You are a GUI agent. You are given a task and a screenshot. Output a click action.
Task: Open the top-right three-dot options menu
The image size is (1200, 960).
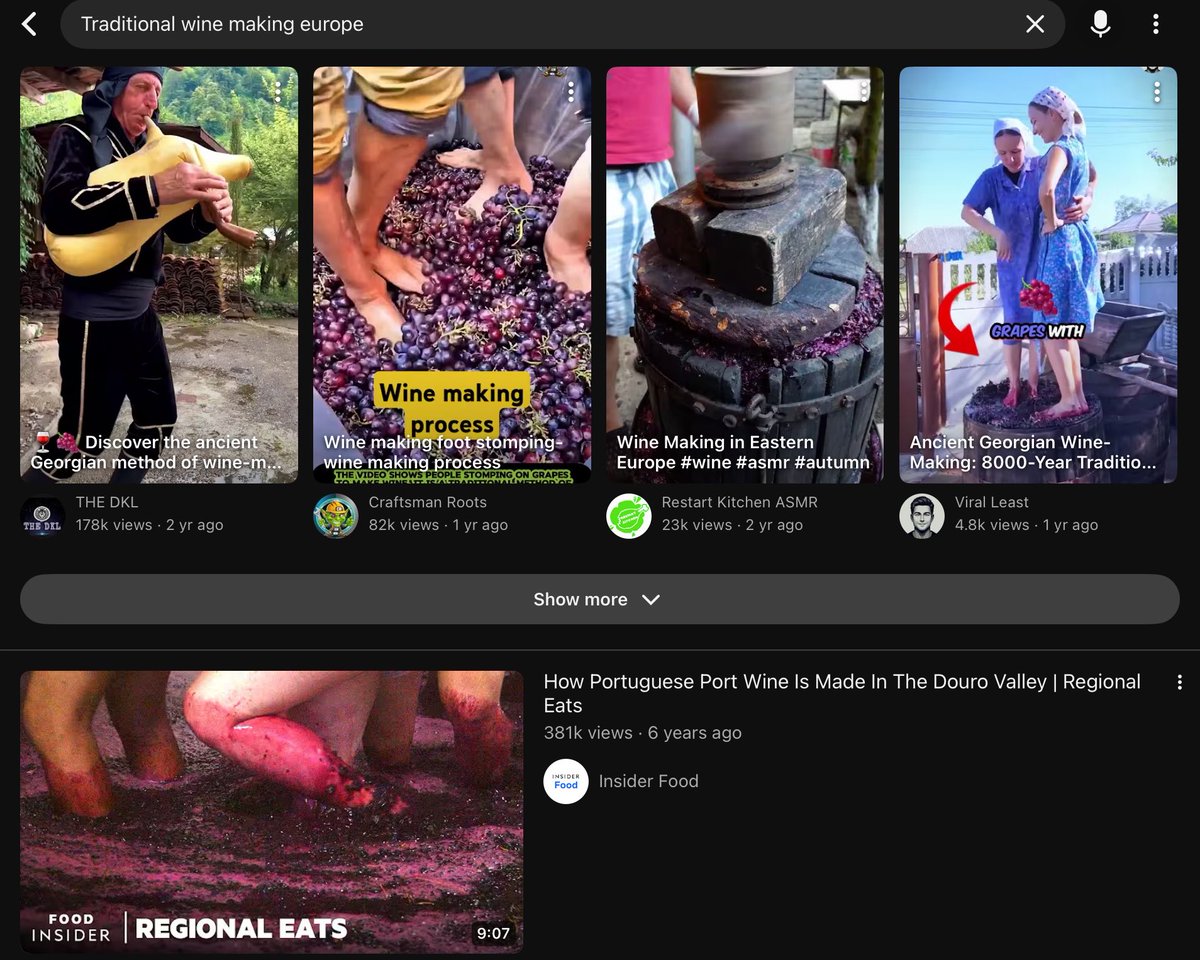tap(1156, 24)
